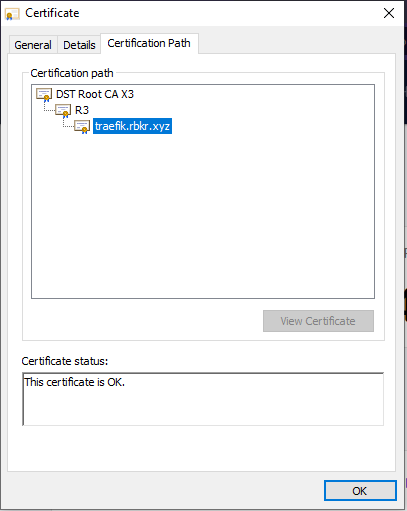Select the traefik.rbkr.xyz leaf certificate entry
This screenshot has height=511, width=407.
point(132,126)
